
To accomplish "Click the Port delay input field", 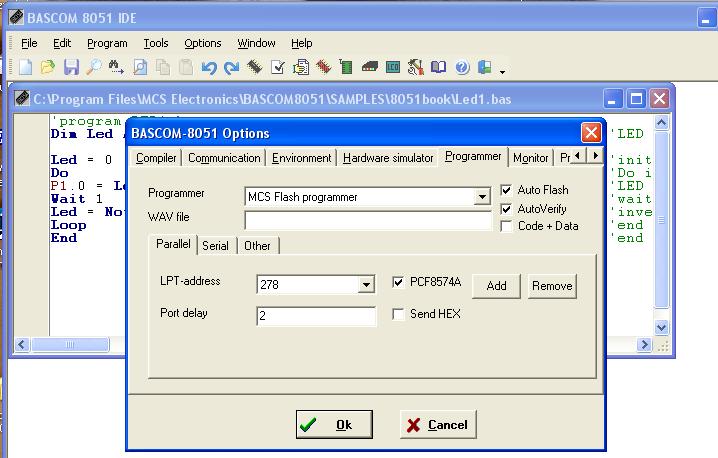I will pyautogui.click(x=316, y=316).
